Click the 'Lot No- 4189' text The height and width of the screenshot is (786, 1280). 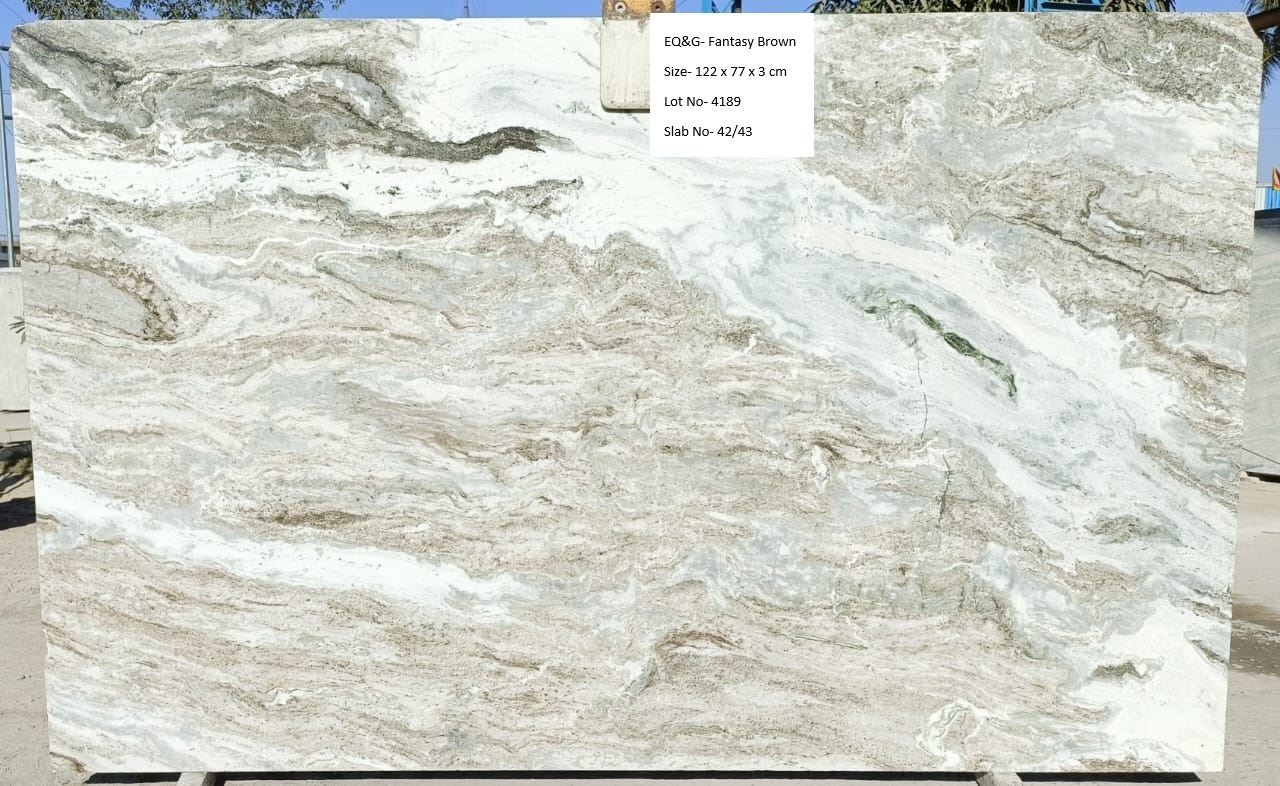pos(702,102)
